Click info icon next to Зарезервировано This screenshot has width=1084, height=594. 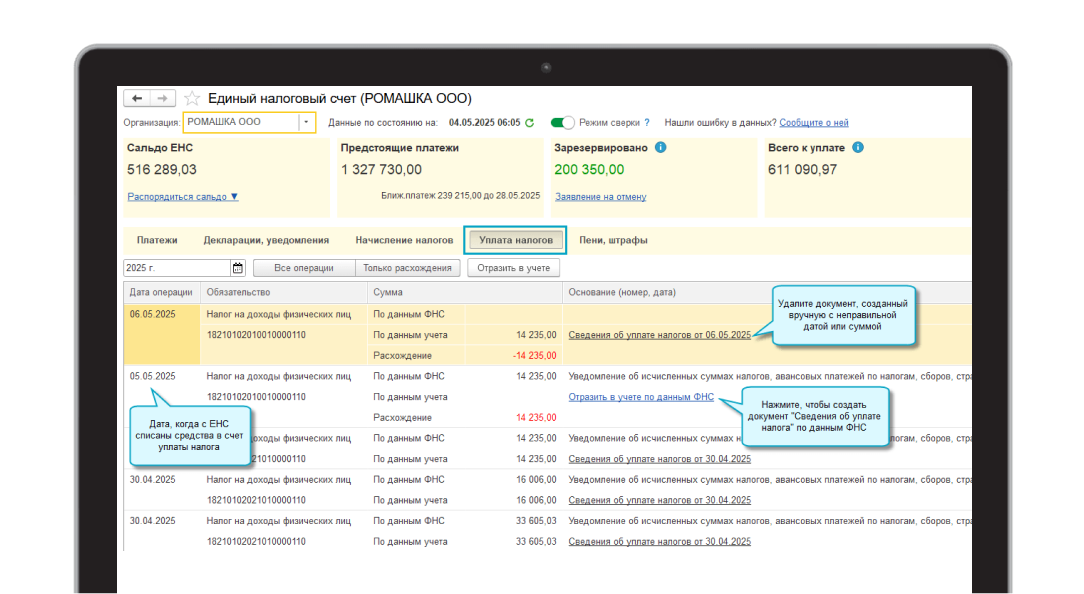pos(661,147)
